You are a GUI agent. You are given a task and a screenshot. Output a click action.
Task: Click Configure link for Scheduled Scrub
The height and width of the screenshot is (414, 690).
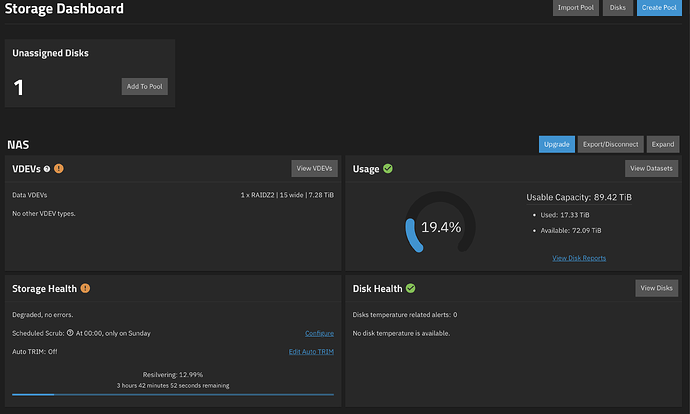click(319, 333)
